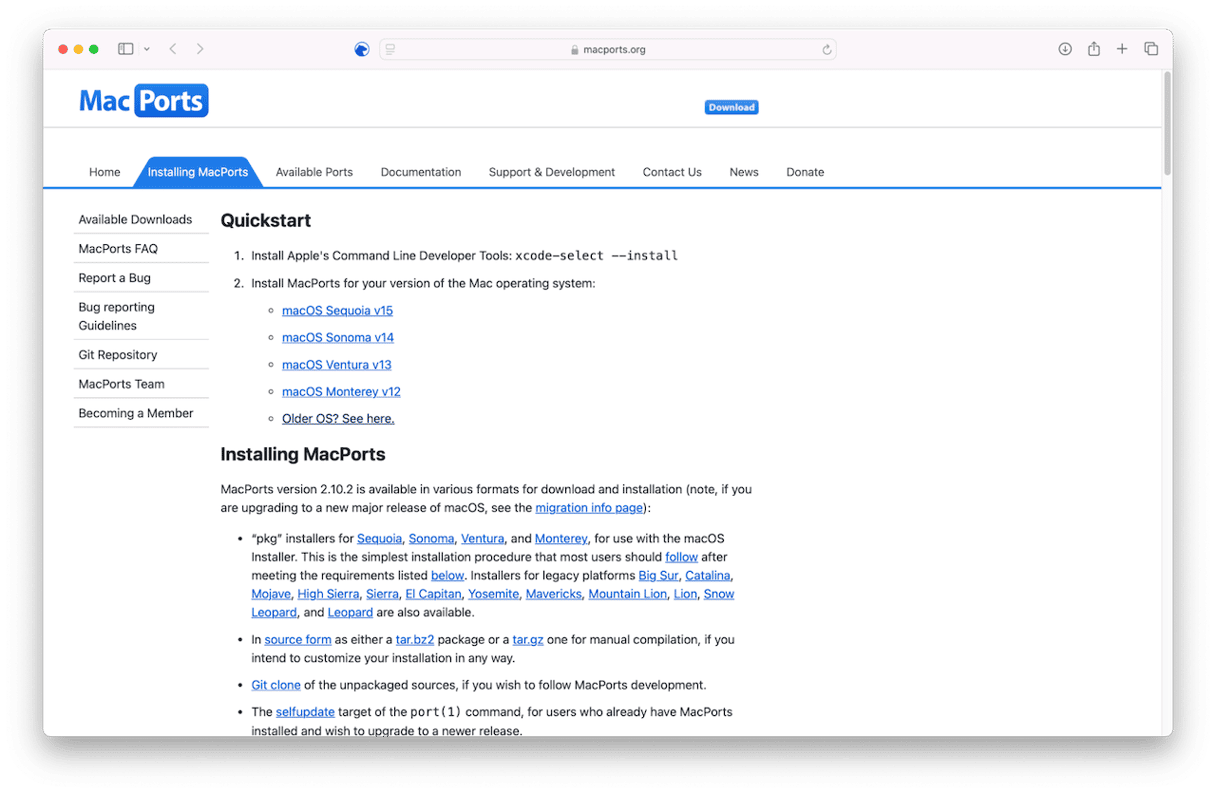The width and height of the screenshot is (1216, 794).
Task: Click the Ventura pkg installer link
Action: click(482, 538)
